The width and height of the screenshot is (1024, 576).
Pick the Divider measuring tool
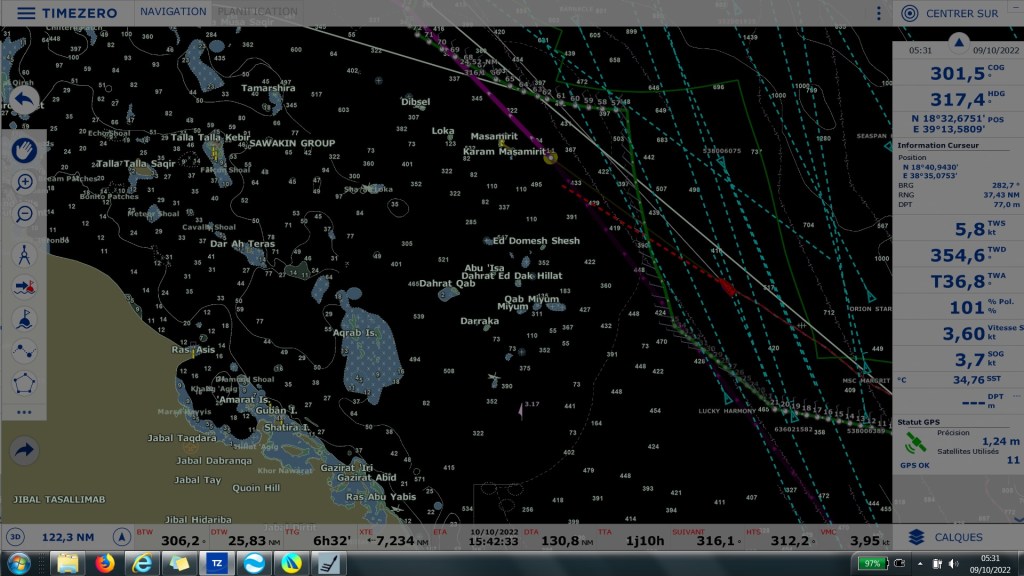[x=24, y=254]
